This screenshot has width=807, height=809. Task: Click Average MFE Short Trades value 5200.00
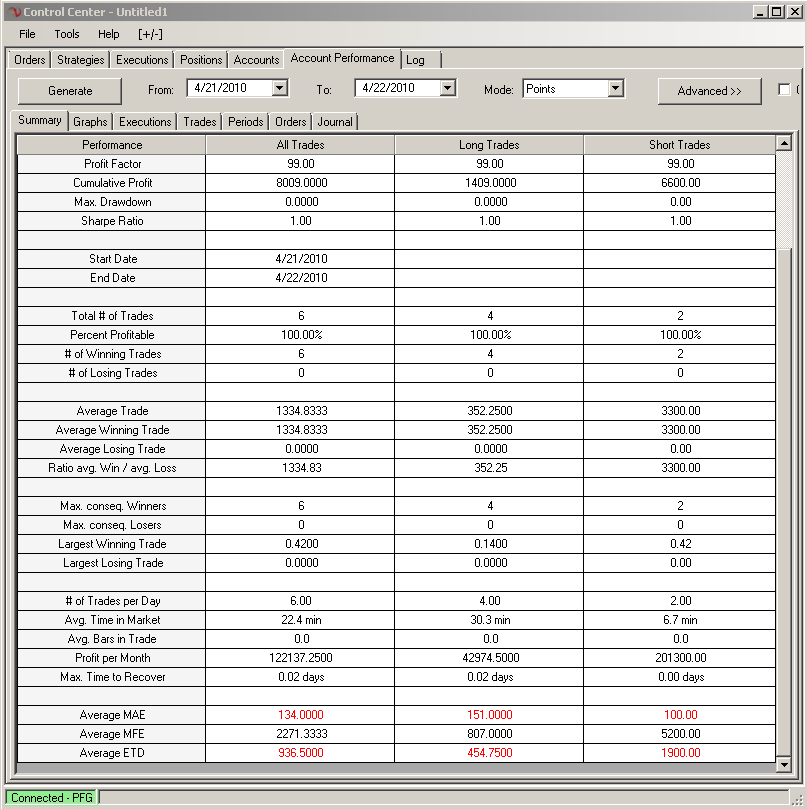(x=681, y=734)
